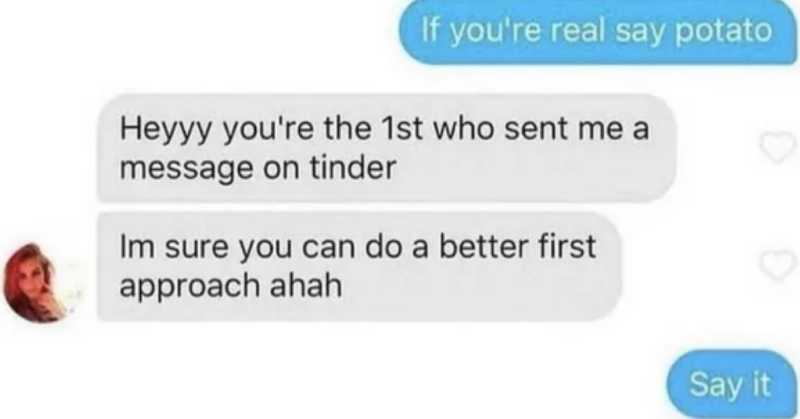Viewport: 800px width, 419px height.
Task: Tap the grey "message on tinder" bubble
Action: point(387,148)
